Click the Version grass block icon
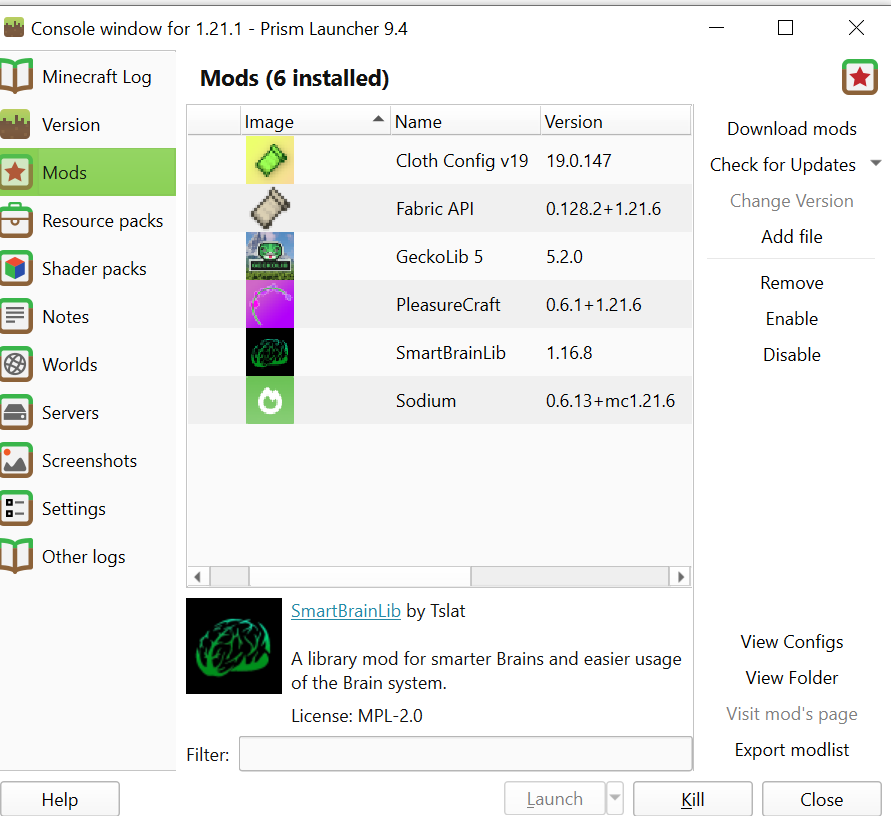Viewport: 891px width, 816px height. (15, 124)
